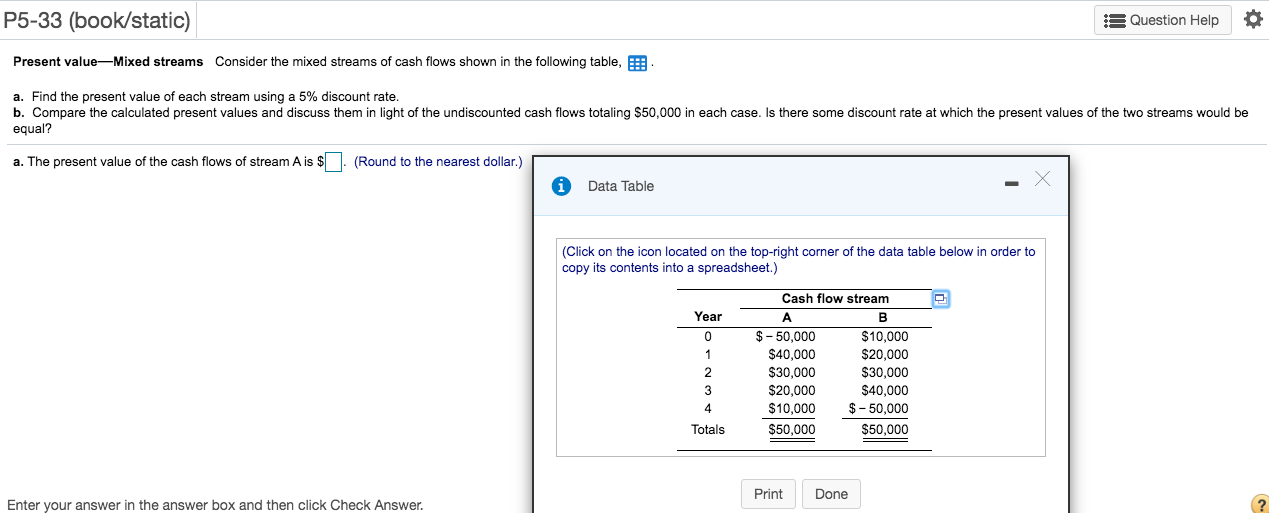Select the $-50,000 cell in stream A

coord(785,336)
